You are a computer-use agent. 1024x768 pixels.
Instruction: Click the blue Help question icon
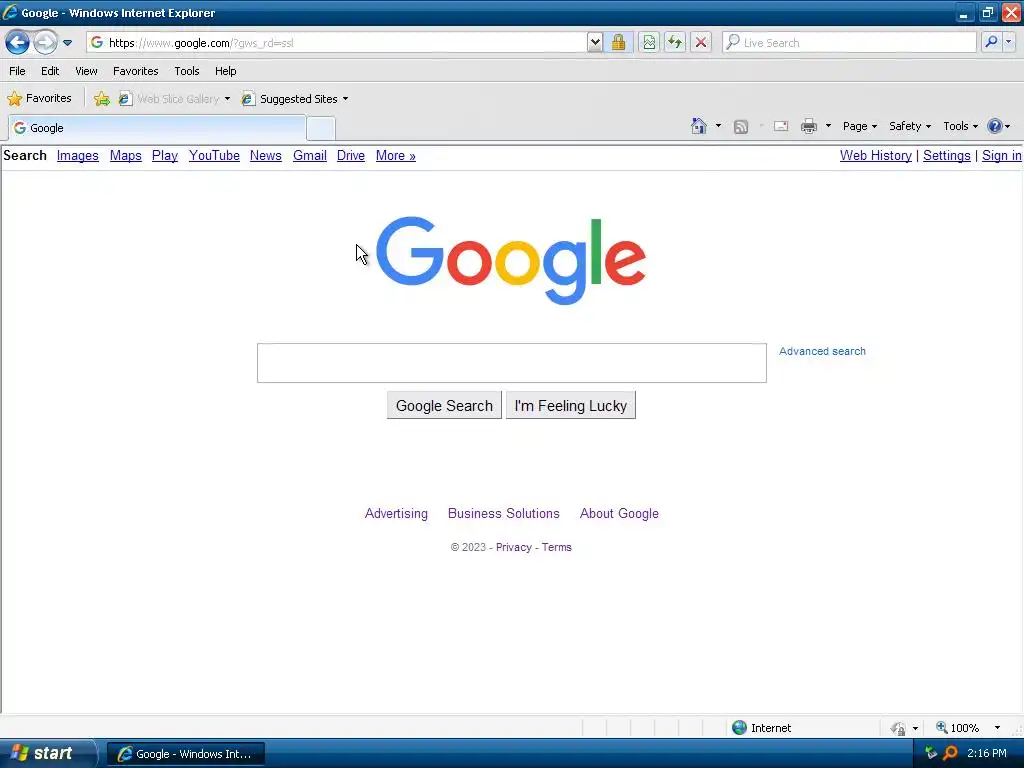(995, 126)
